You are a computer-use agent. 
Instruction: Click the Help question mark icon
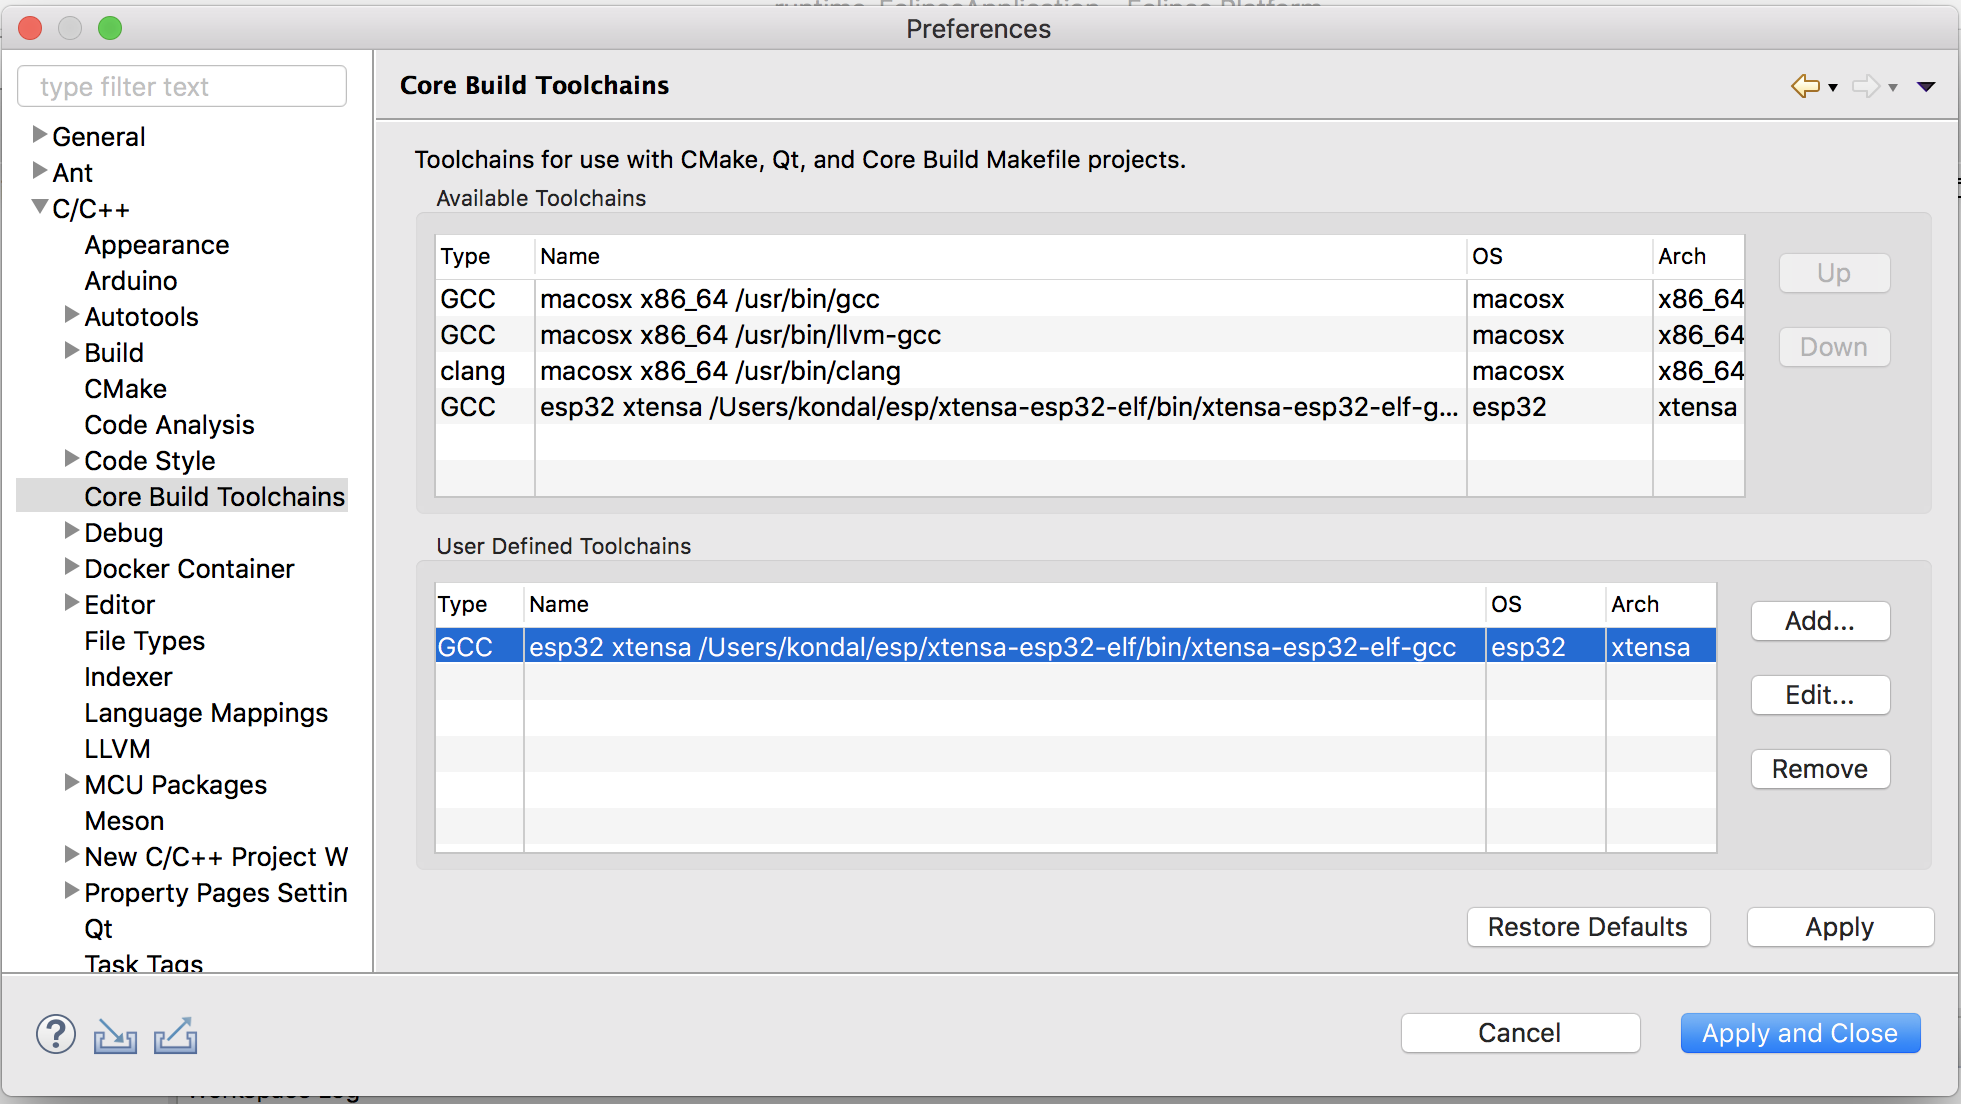[56, 1034]
